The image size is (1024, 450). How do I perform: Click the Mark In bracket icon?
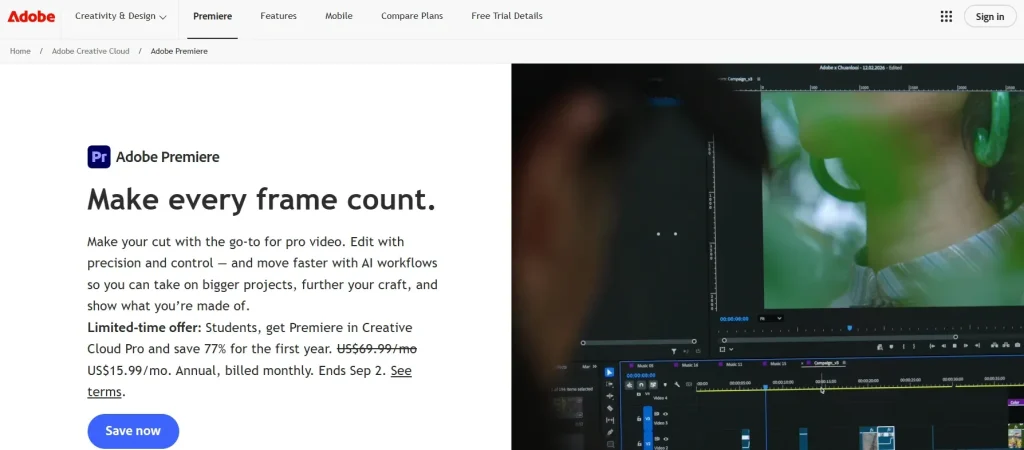(904, 347)
